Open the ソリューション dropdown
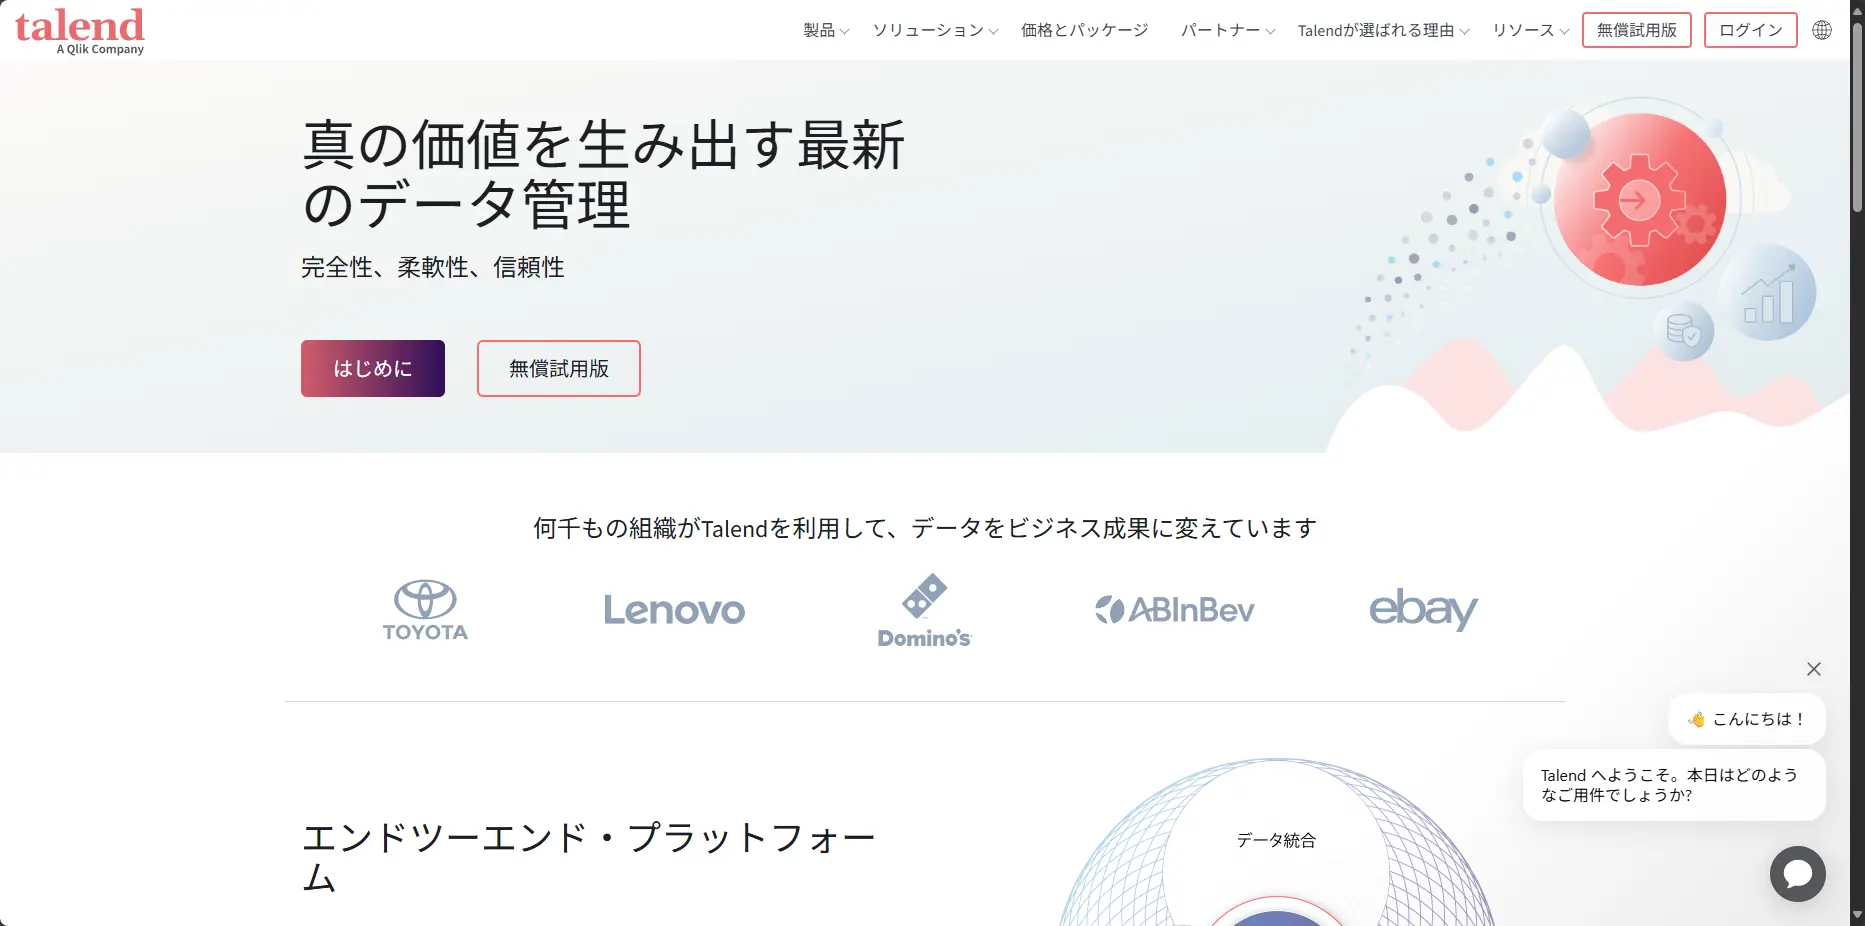 [930, 30]
